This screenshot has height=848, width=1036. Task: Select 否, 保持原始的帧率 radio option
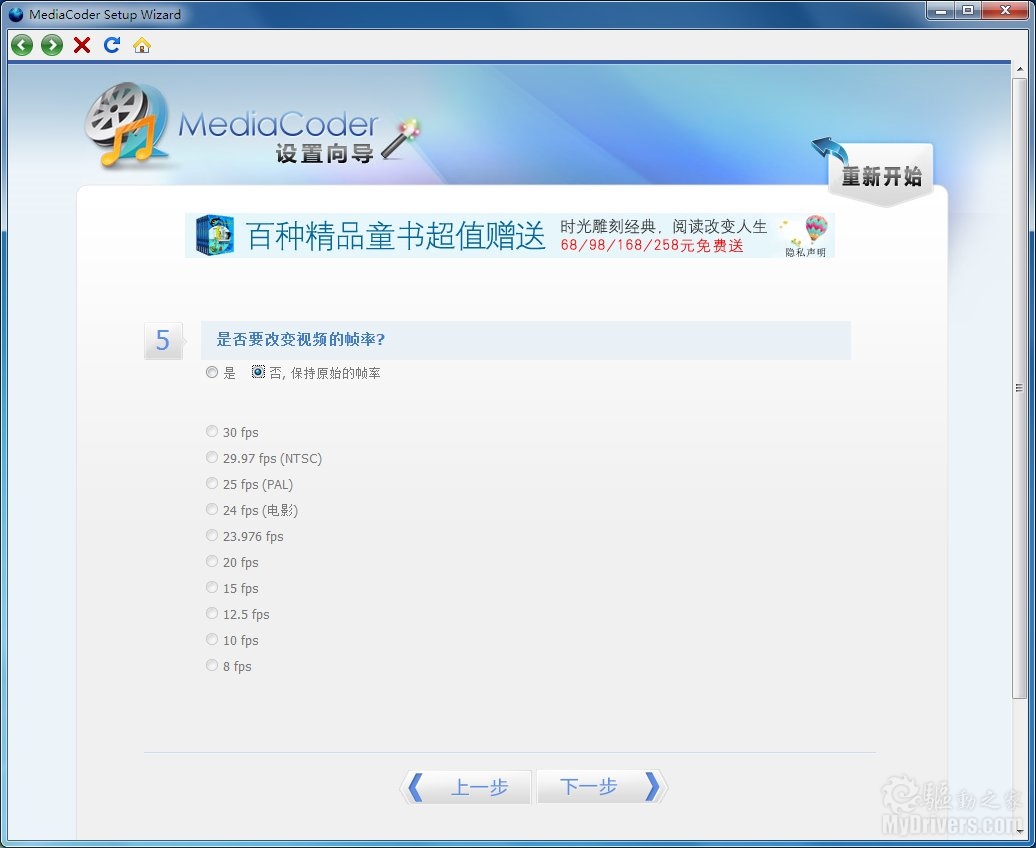pyautogui.click(x=258, y=372)
